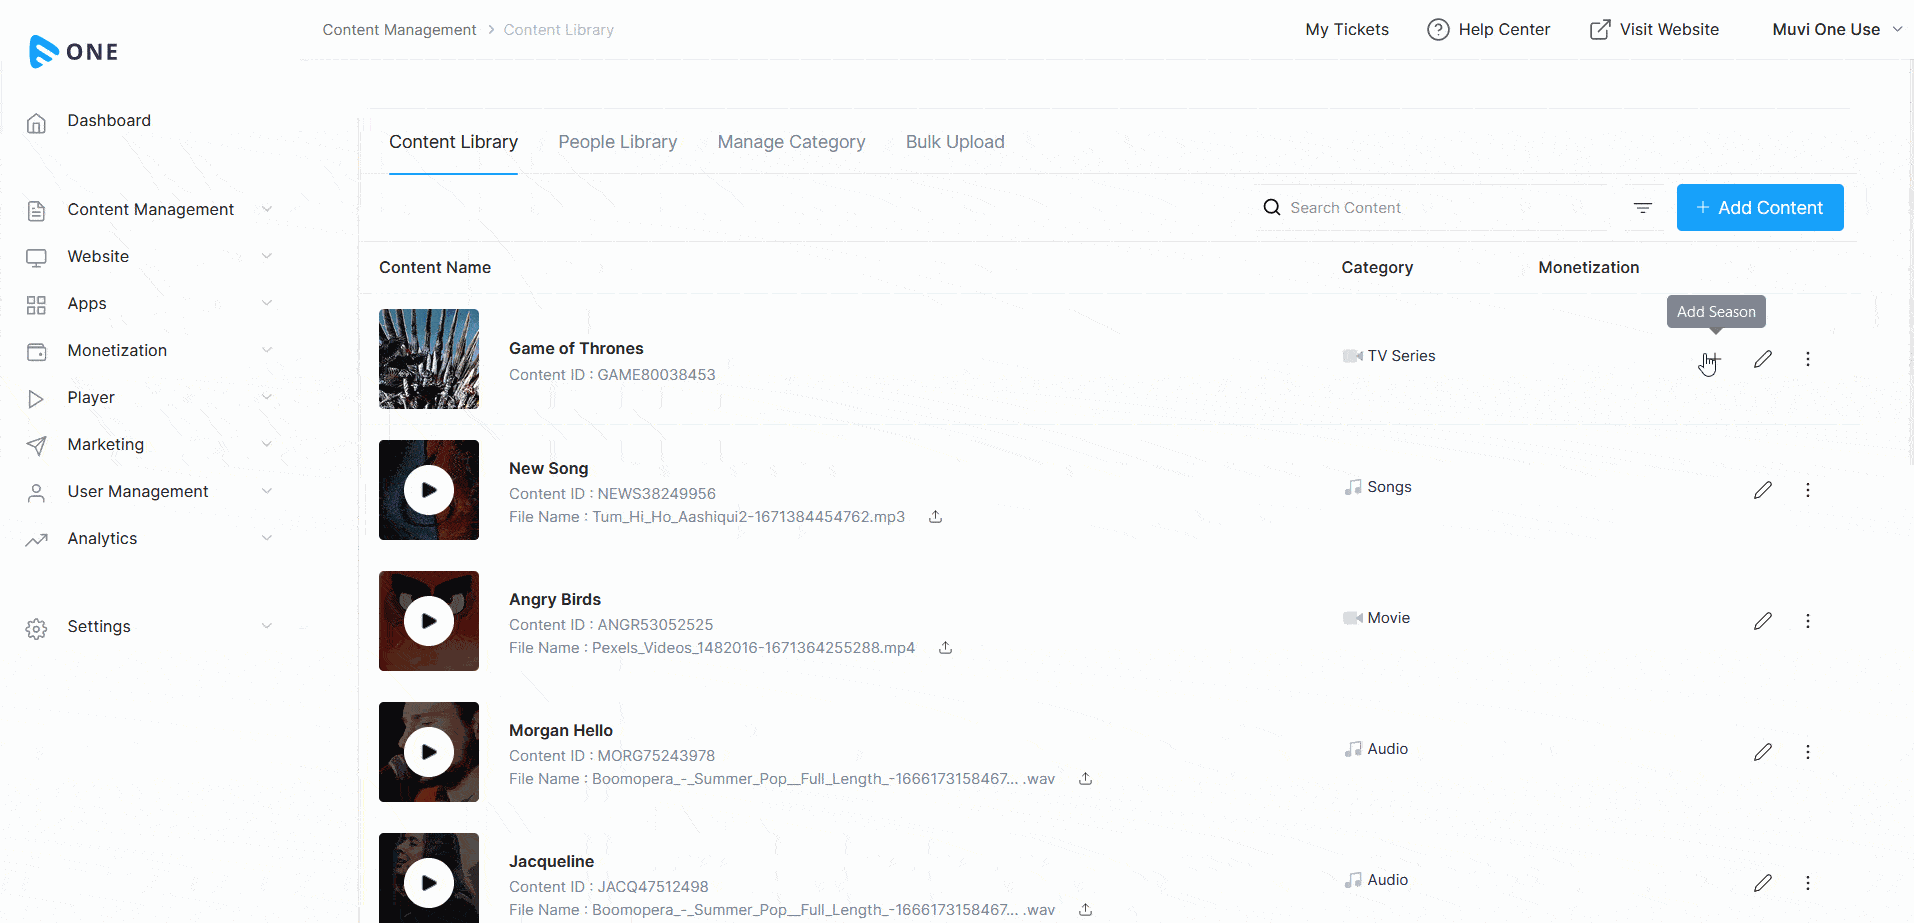
Task: Click upload icon next to New Song file name
Action: 936,517
